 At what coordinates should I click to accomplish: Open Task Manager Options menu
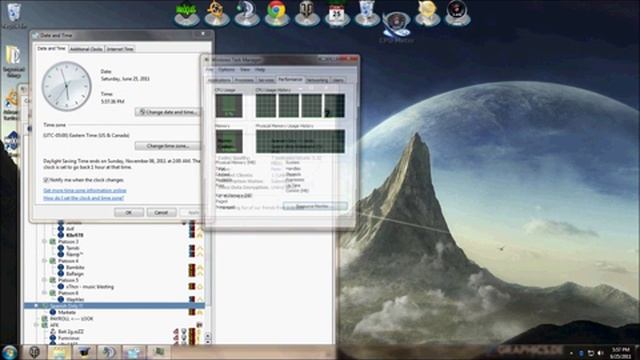coord(227,70)
